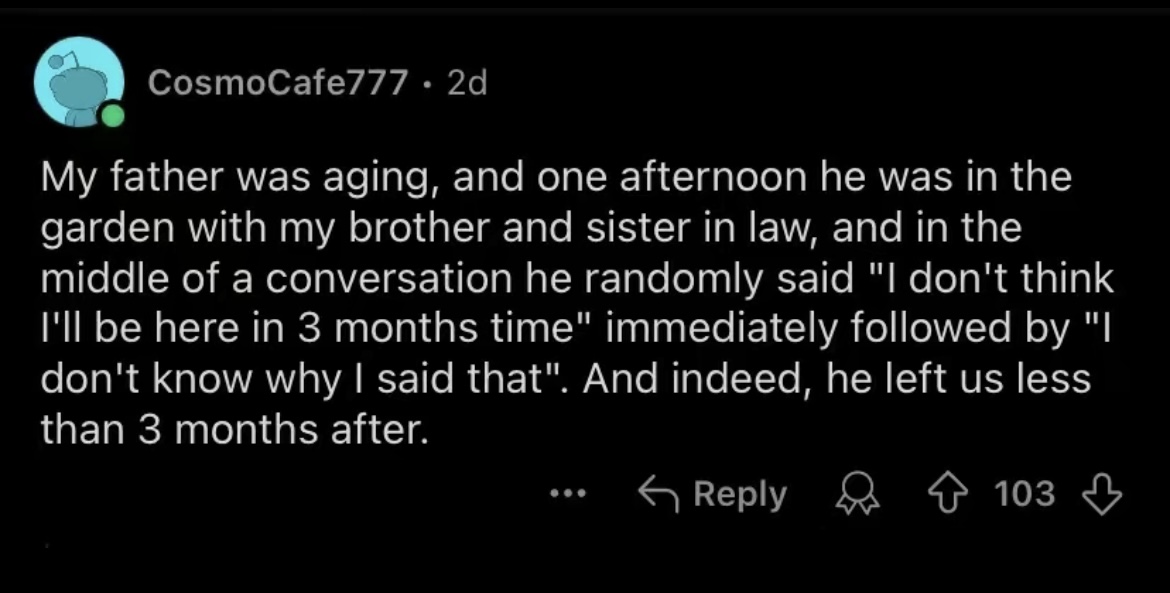Click the CosmoCafe777 avatar image
Screen dimensions: 1170x593
(78, 81)
